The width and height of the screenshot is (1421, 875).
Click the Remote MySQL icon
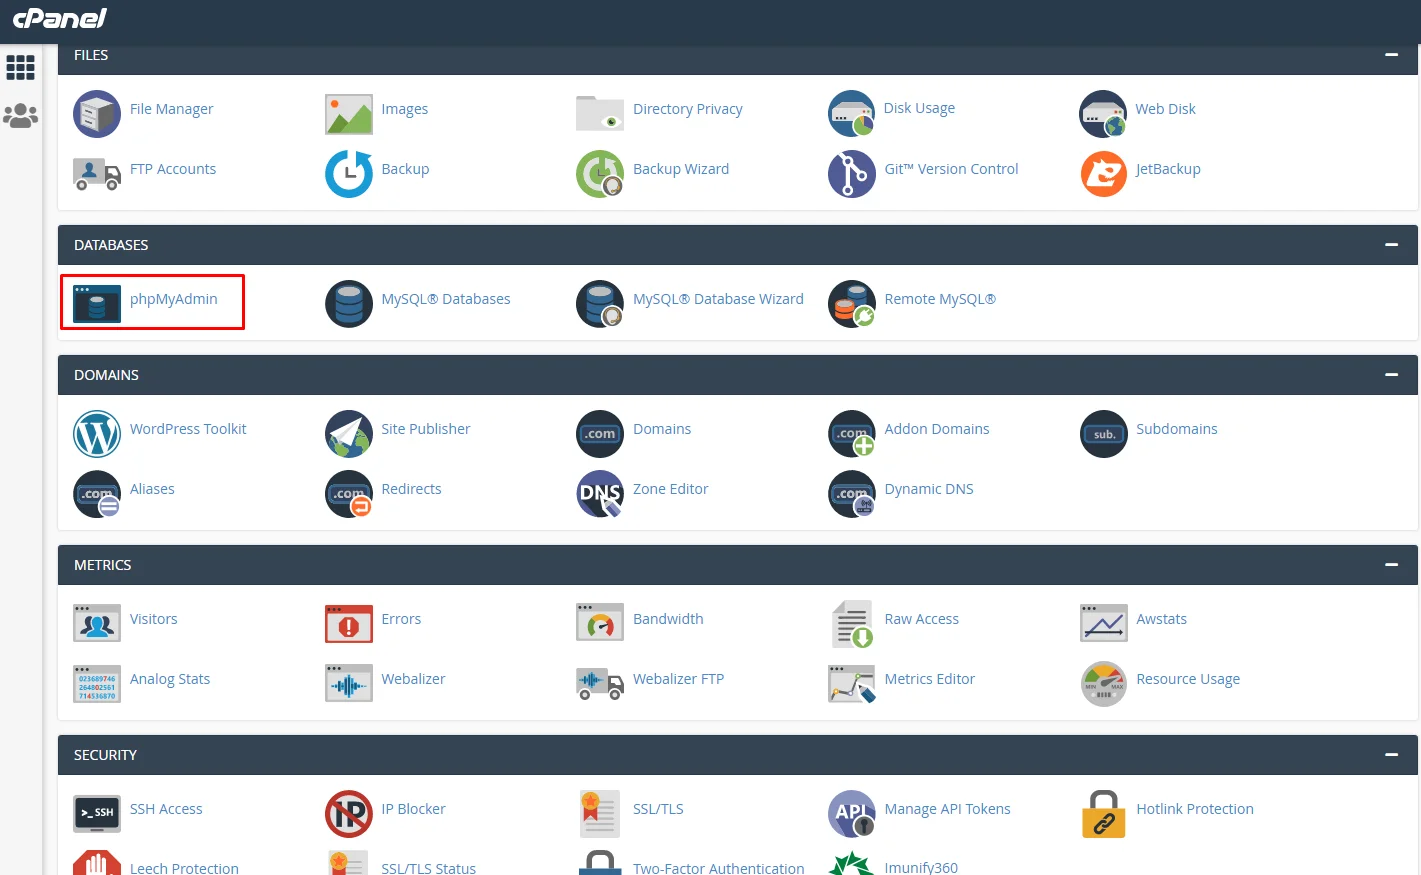coord(852,304)
